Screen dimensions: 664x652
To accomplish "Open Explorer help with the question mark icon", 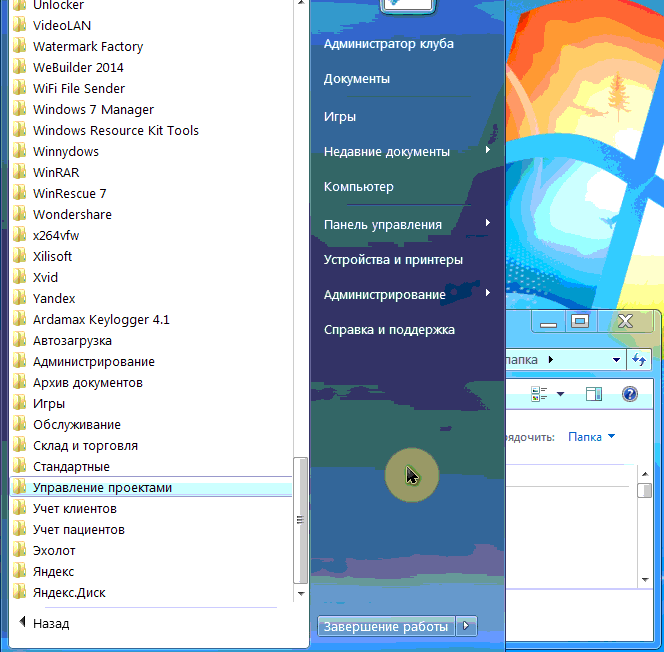I will click(x=630, y=394).
